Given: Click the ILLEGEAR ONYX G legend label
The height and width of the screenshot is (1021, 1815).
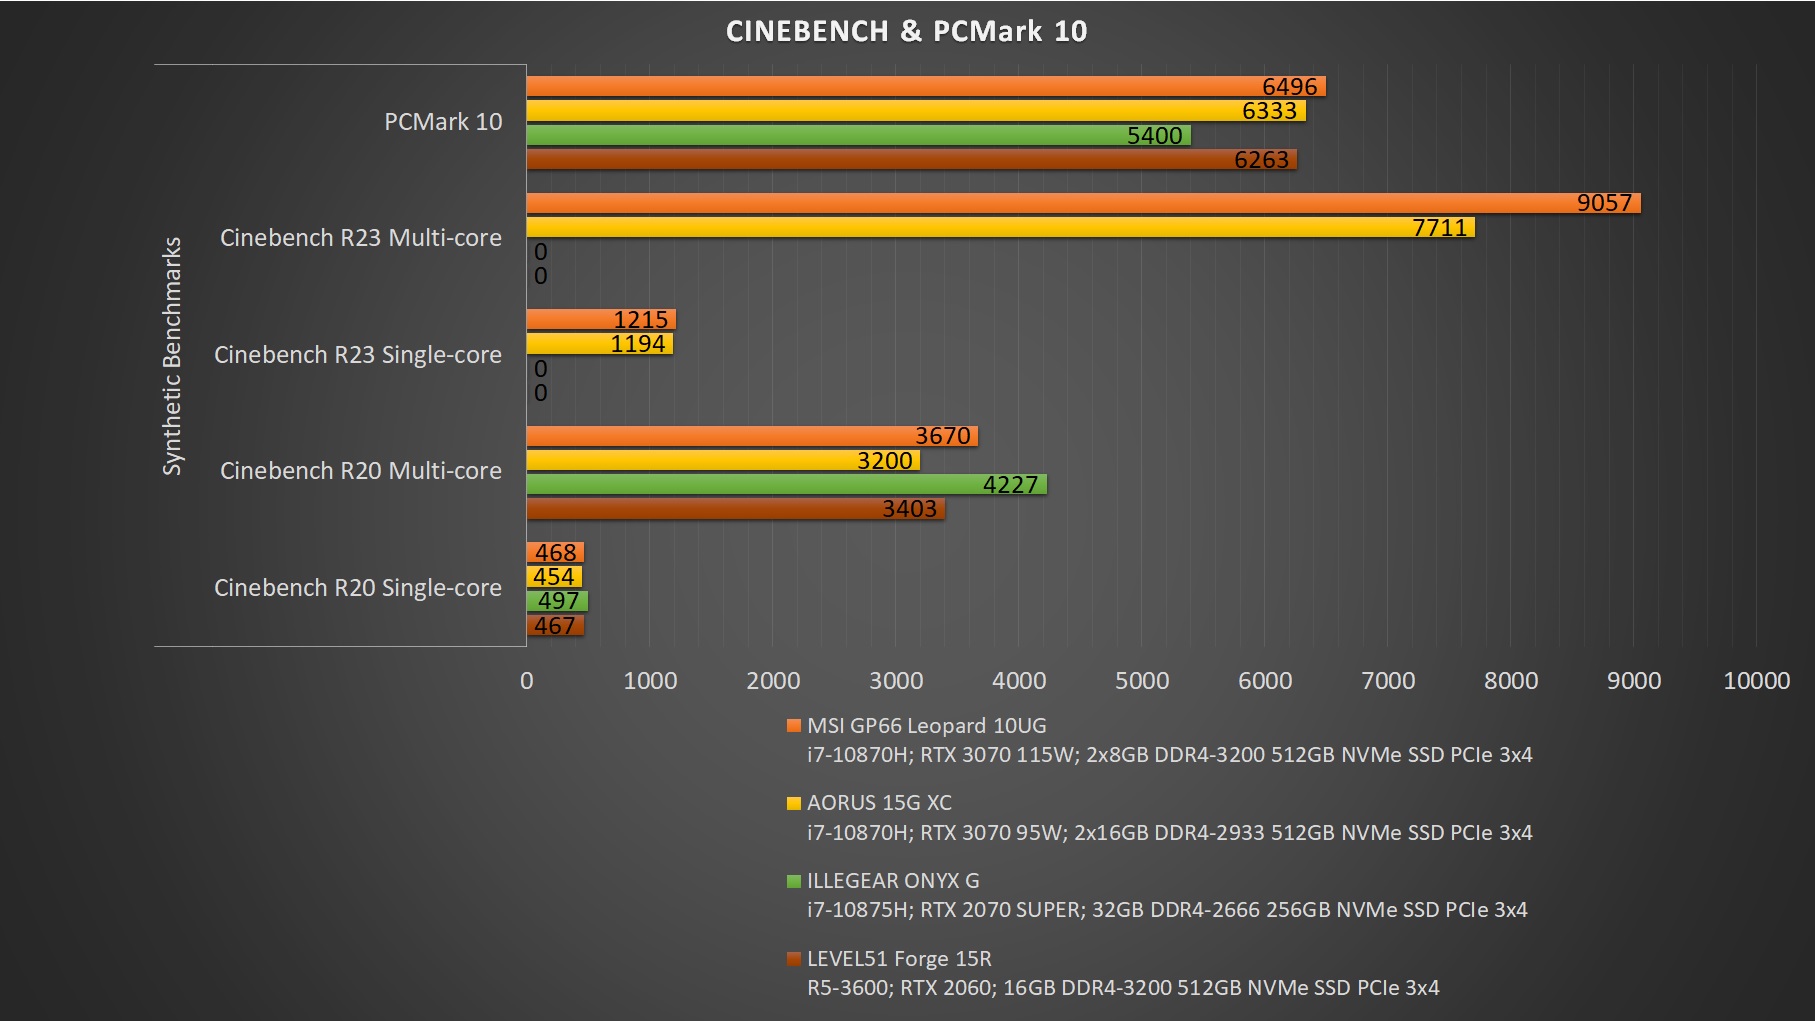Looking at the screenshot, I should 893,881.
